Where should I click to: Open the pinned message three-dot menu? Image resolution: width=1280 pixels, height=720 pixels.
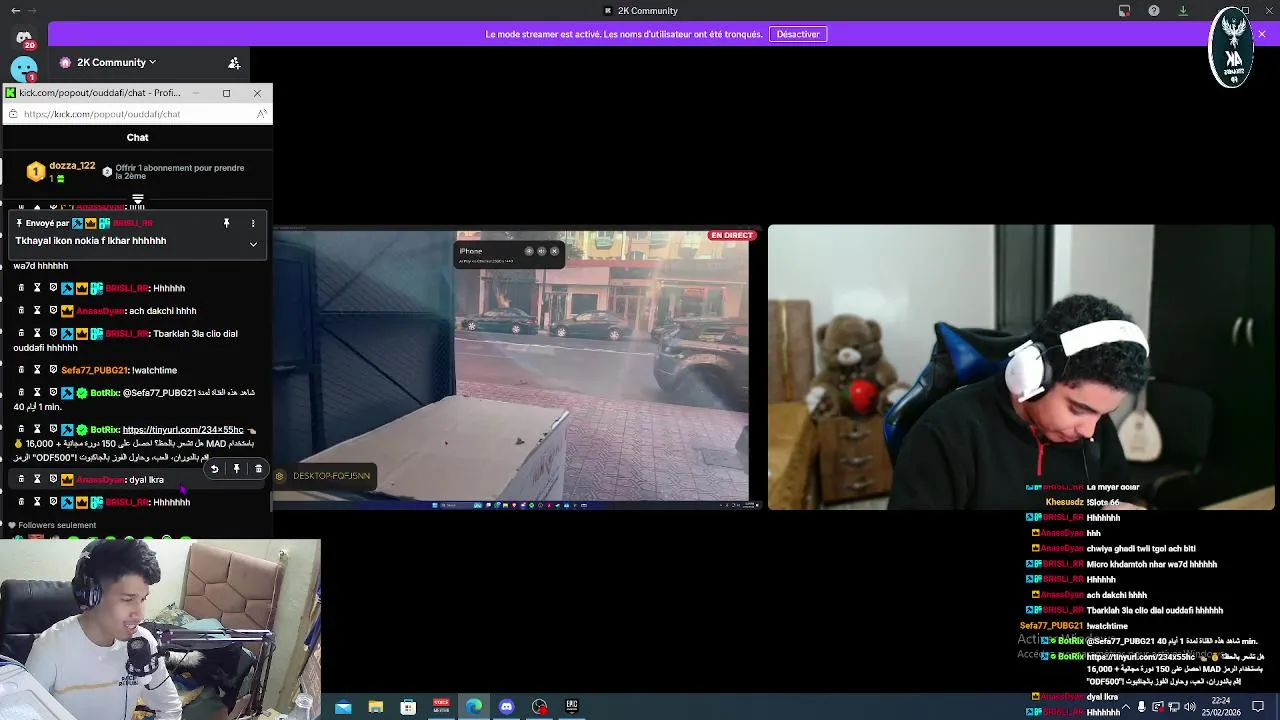click(x=253, y=223)
